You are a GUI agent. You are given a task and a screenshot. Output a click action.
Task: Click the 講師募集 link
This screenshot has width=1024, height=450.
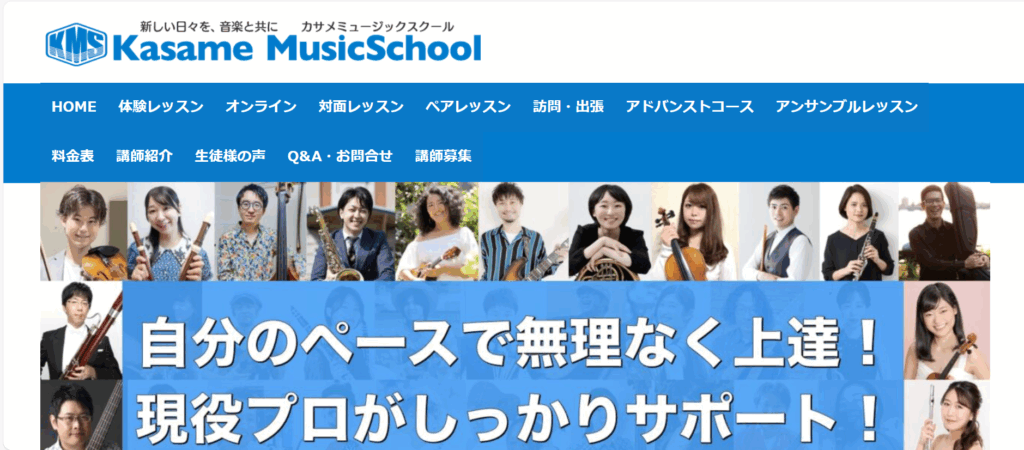pos(443,157)
